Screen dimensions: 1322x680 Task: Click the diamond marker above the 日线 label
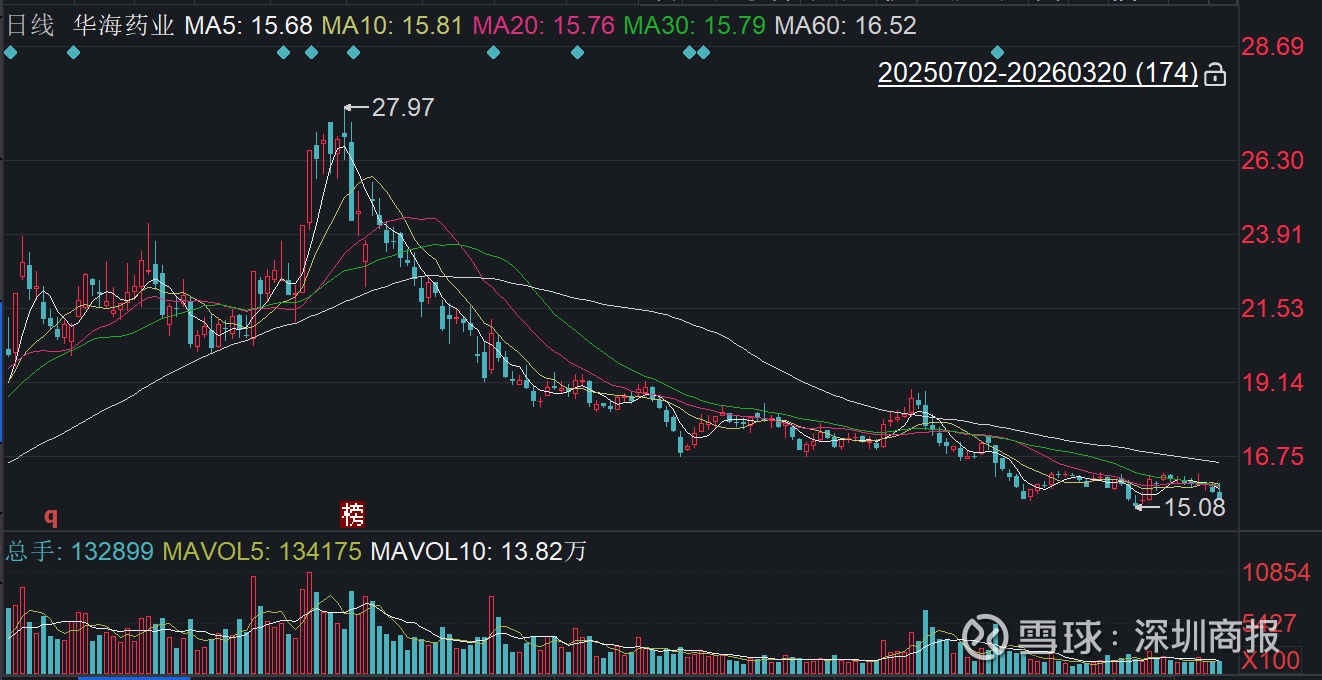[x=10, y=52]
